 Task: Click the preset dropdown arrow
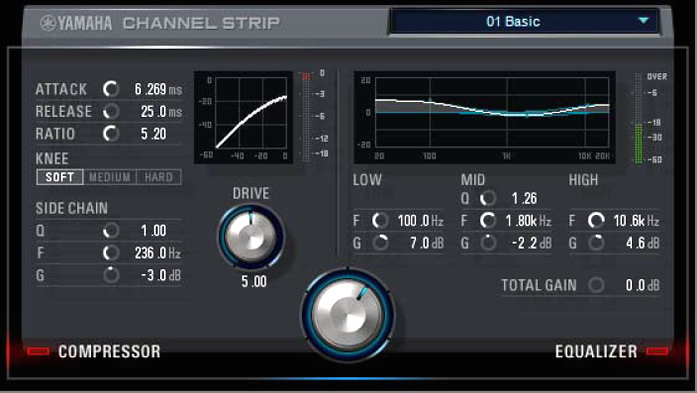643,21
